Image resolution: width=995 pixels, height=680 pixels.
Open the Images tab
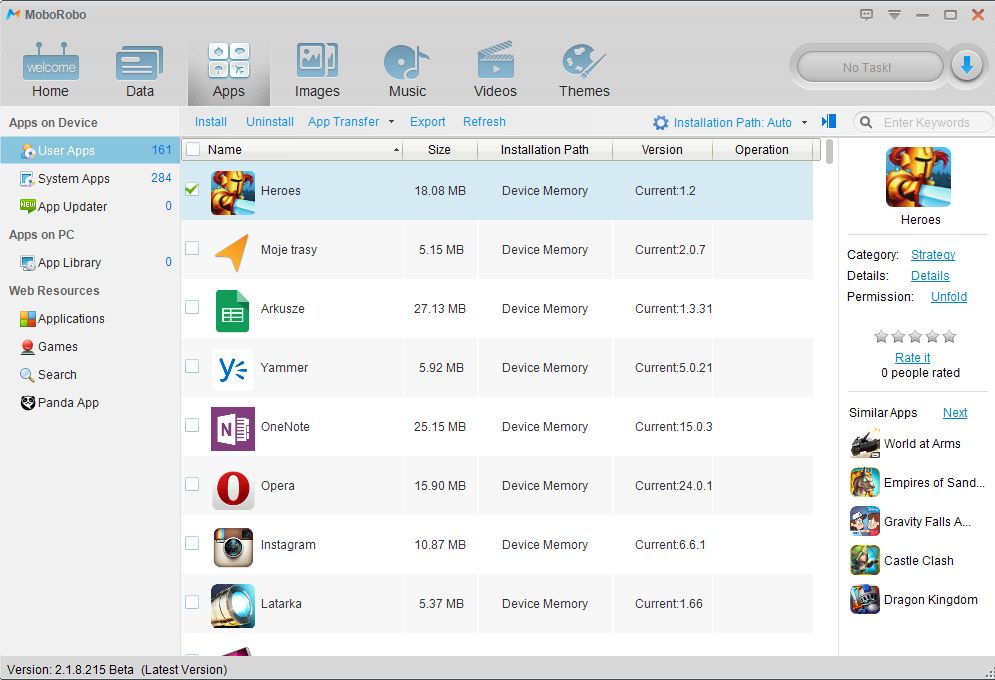(x=317, y=70)
